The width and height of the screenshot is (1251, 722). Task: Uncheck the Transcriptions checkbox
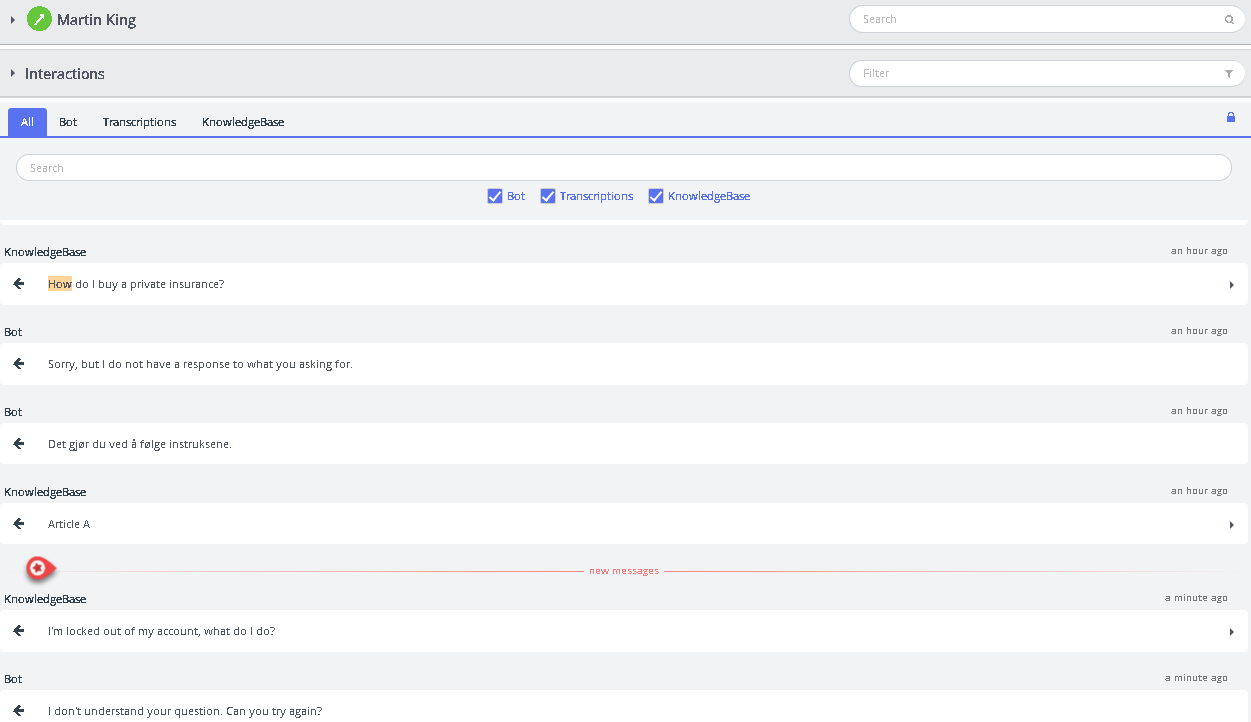[x=547, y=196]
